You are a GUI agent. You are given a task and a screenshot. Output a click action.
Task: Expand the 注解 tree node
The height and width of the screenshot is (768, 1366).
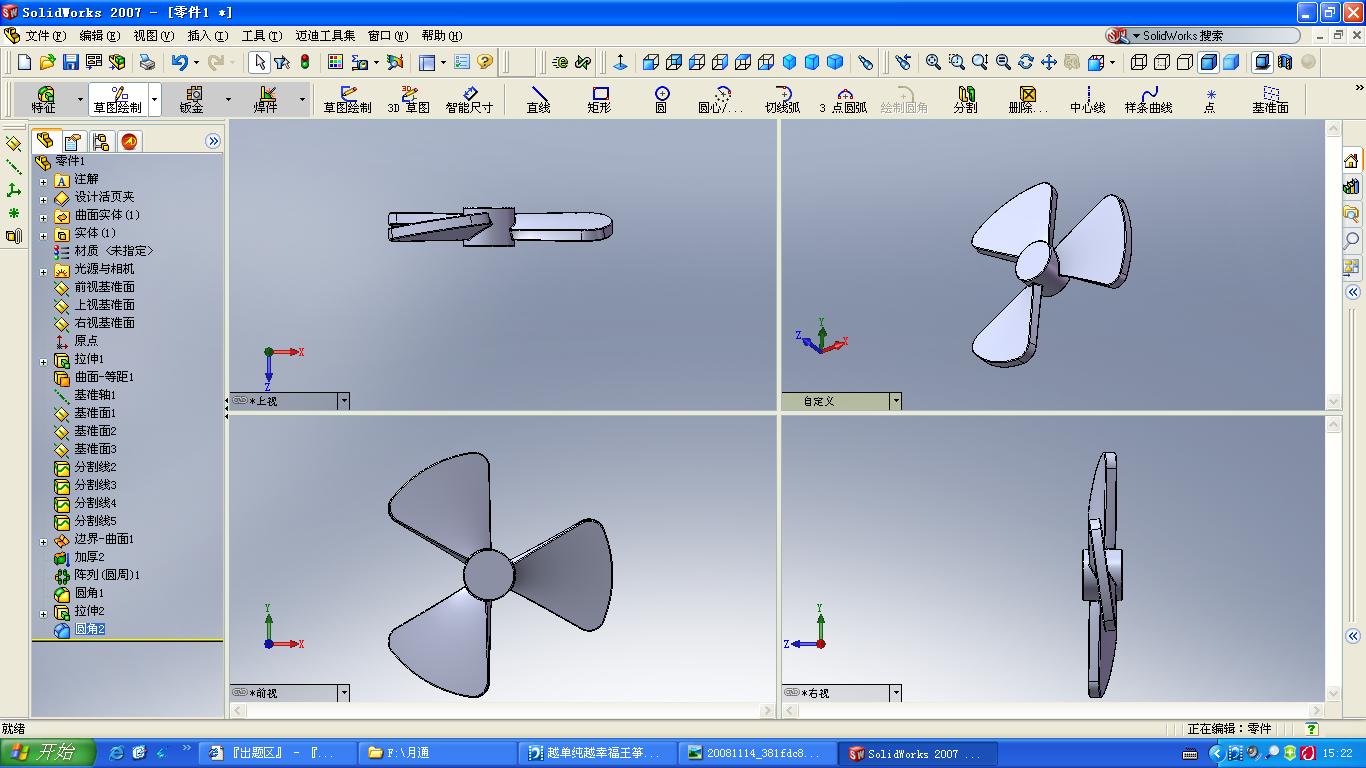43,181
